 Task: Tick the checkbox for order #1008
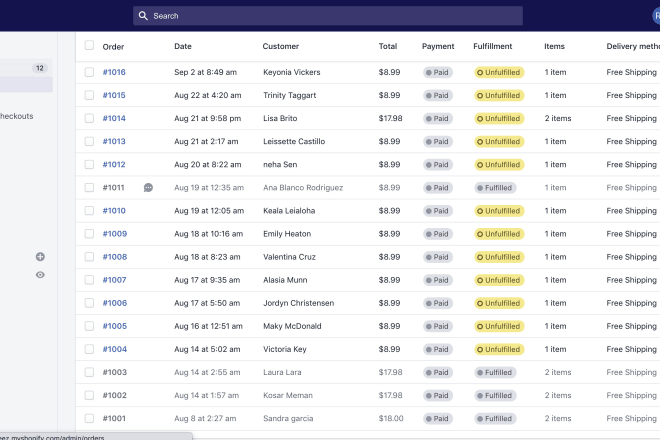(x=89, y=257)
